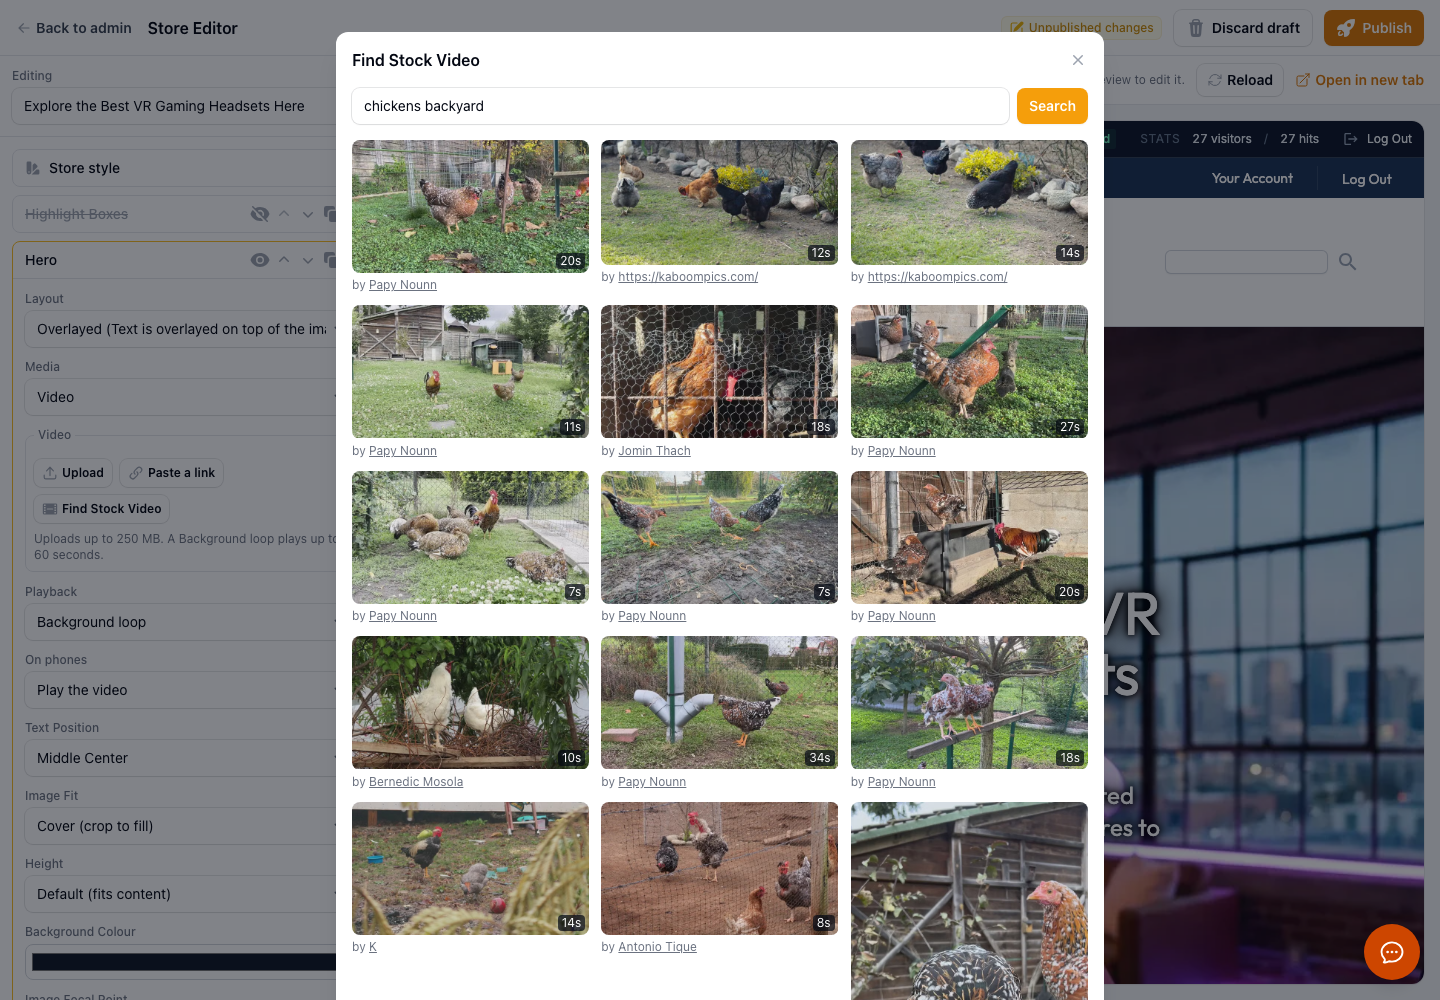Click the Publish rocket button

pyautogui.click(x=1374, y=28)
